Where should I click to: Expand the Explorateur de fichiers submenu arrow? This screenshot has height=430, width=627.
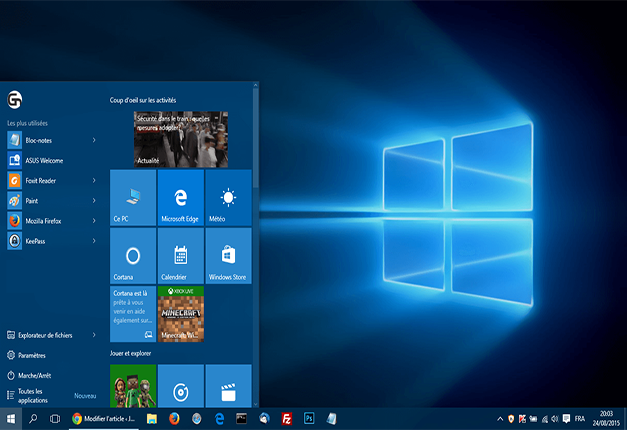tap(94, 335)
